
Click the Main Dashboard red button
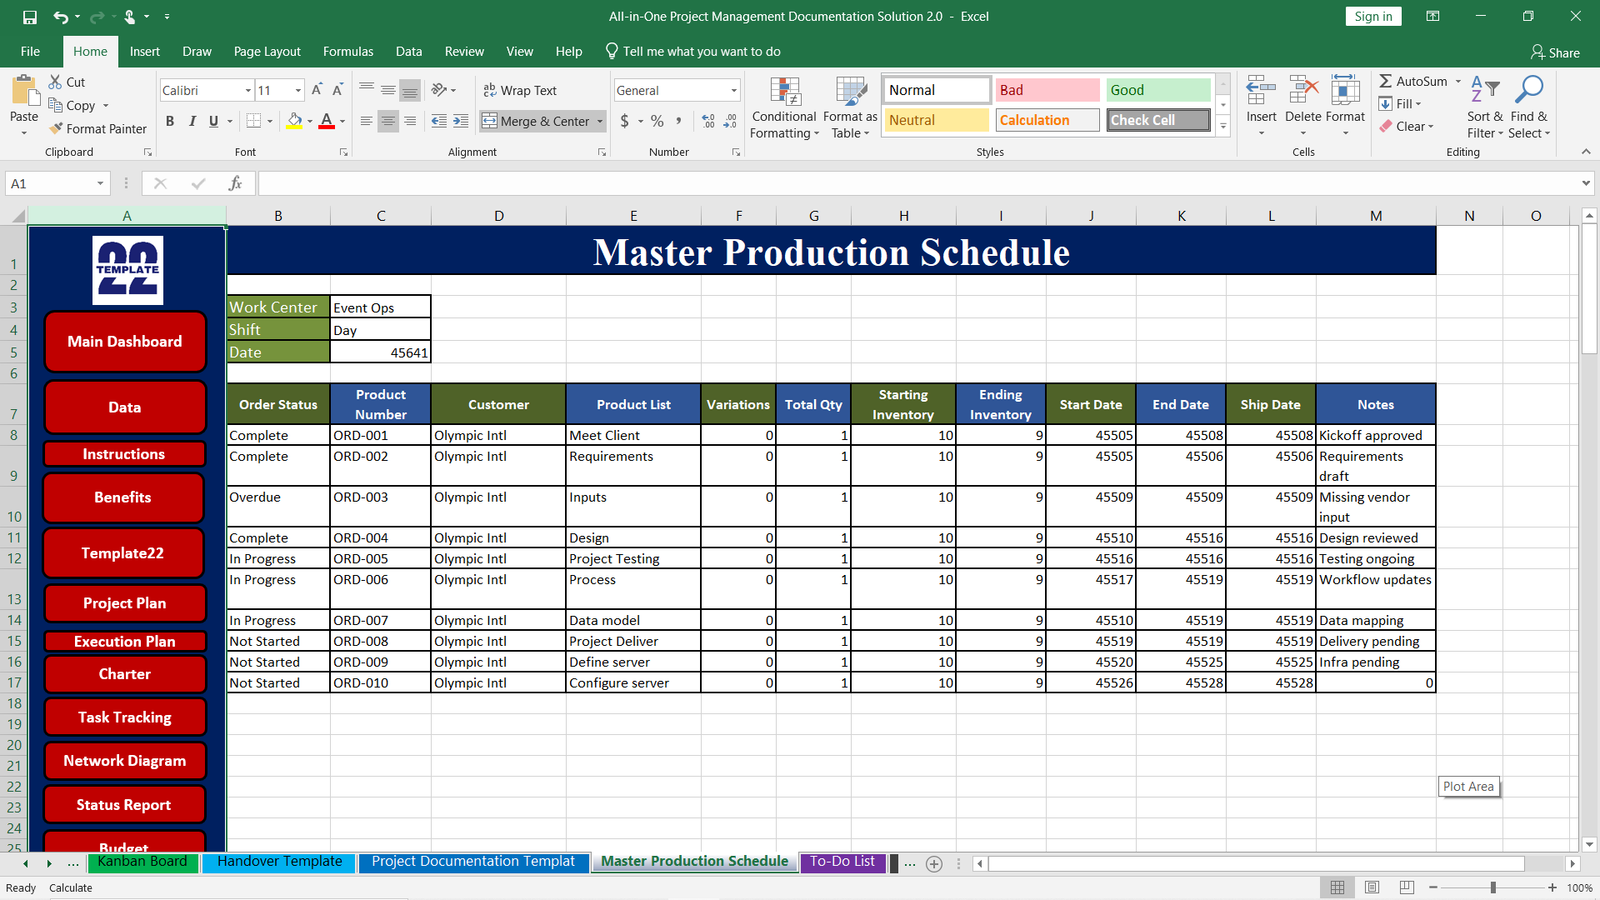point(125,341)
